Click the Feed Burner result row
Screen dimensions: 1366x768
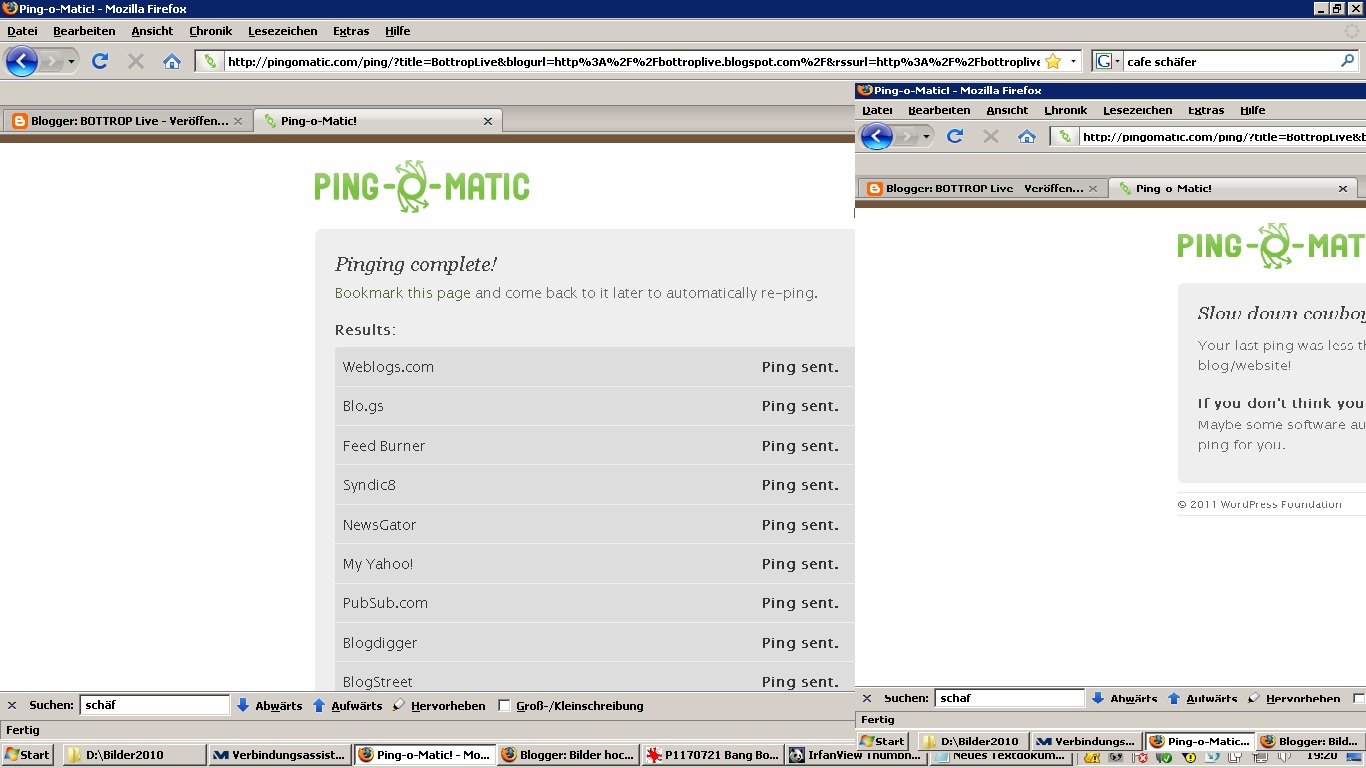[x=595, y=445]
